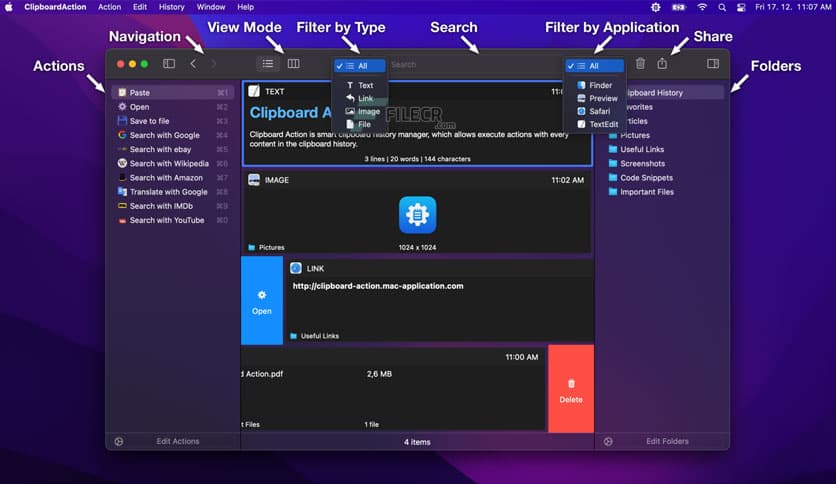Run Search with Wikipedia action
This screenshot has height=484, width=836.
coord(173,164)
